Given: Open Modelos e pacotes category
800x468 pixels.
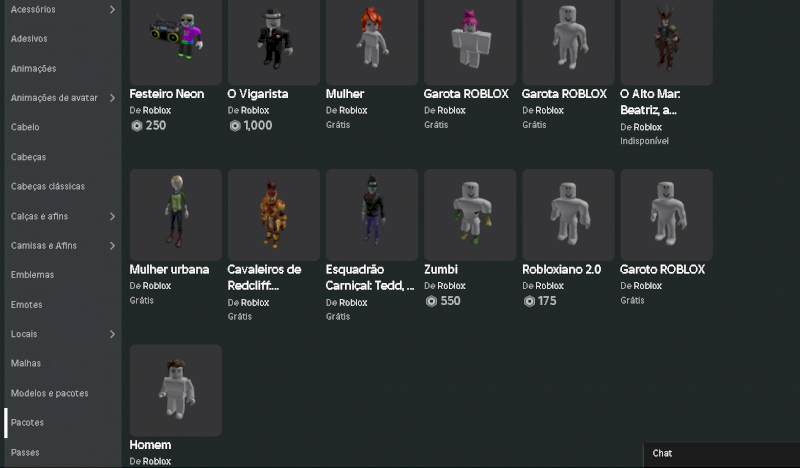Looking at the screenshot, I should (49, 393).
